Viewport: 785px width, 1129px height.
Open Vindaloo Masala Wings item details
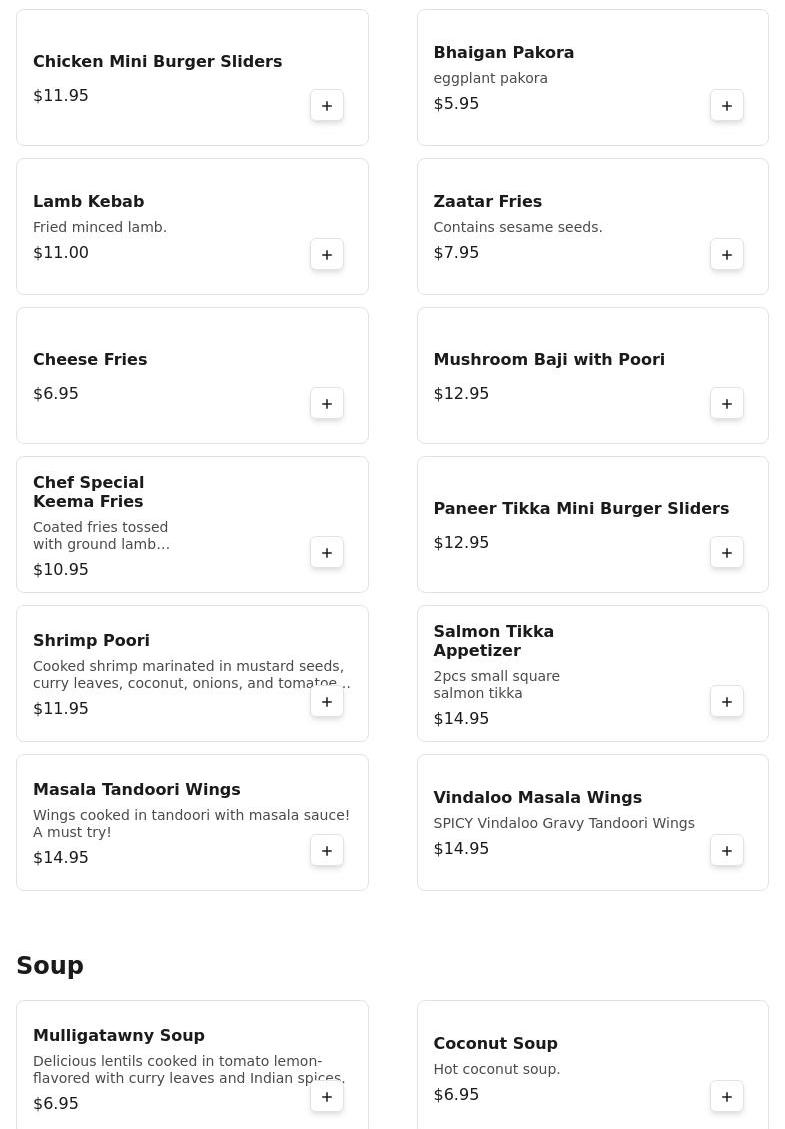[x=537, y=797]
